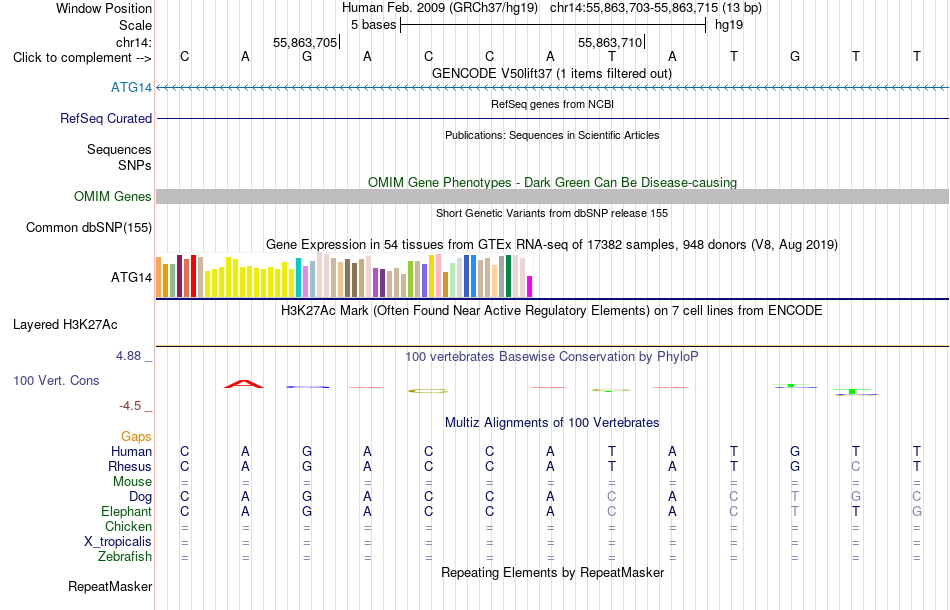Click the Scale label in the ruler
The width and height of the screenshot is (950, 610).
(x=135, y=25)
